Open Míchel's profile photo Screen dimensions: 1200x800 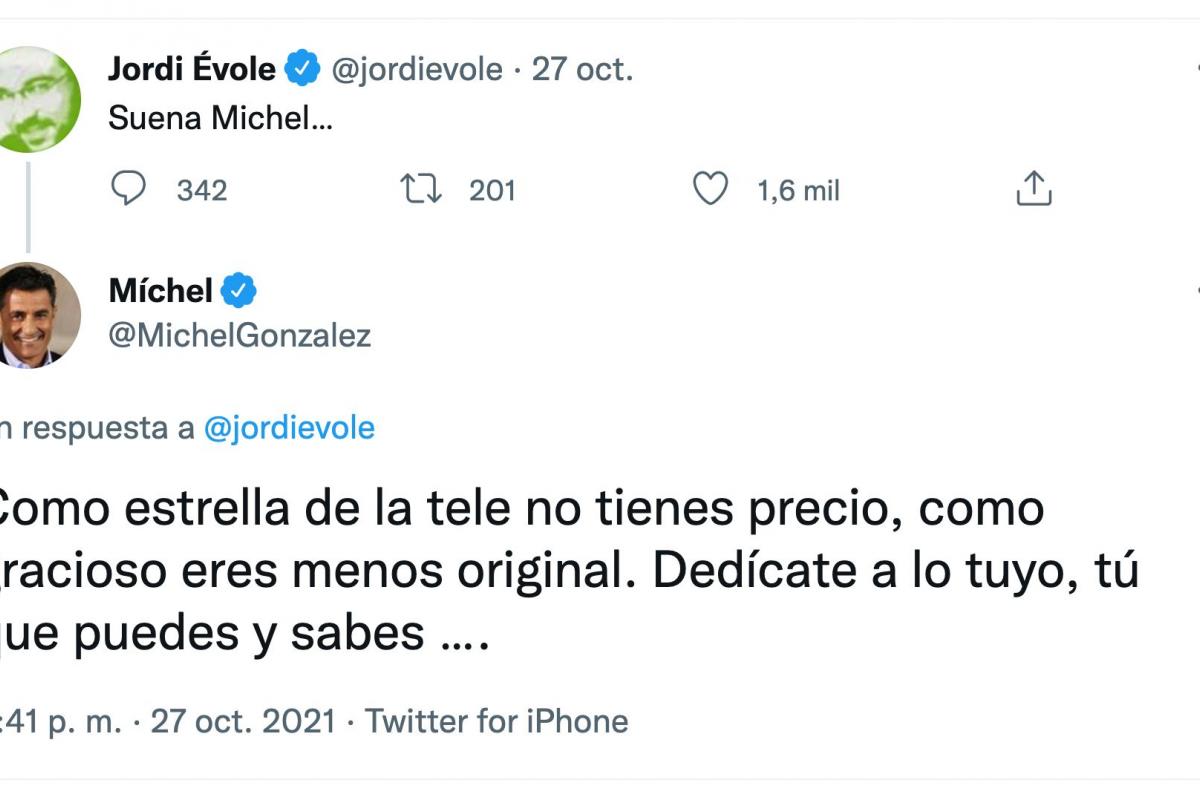pos(40,316)
